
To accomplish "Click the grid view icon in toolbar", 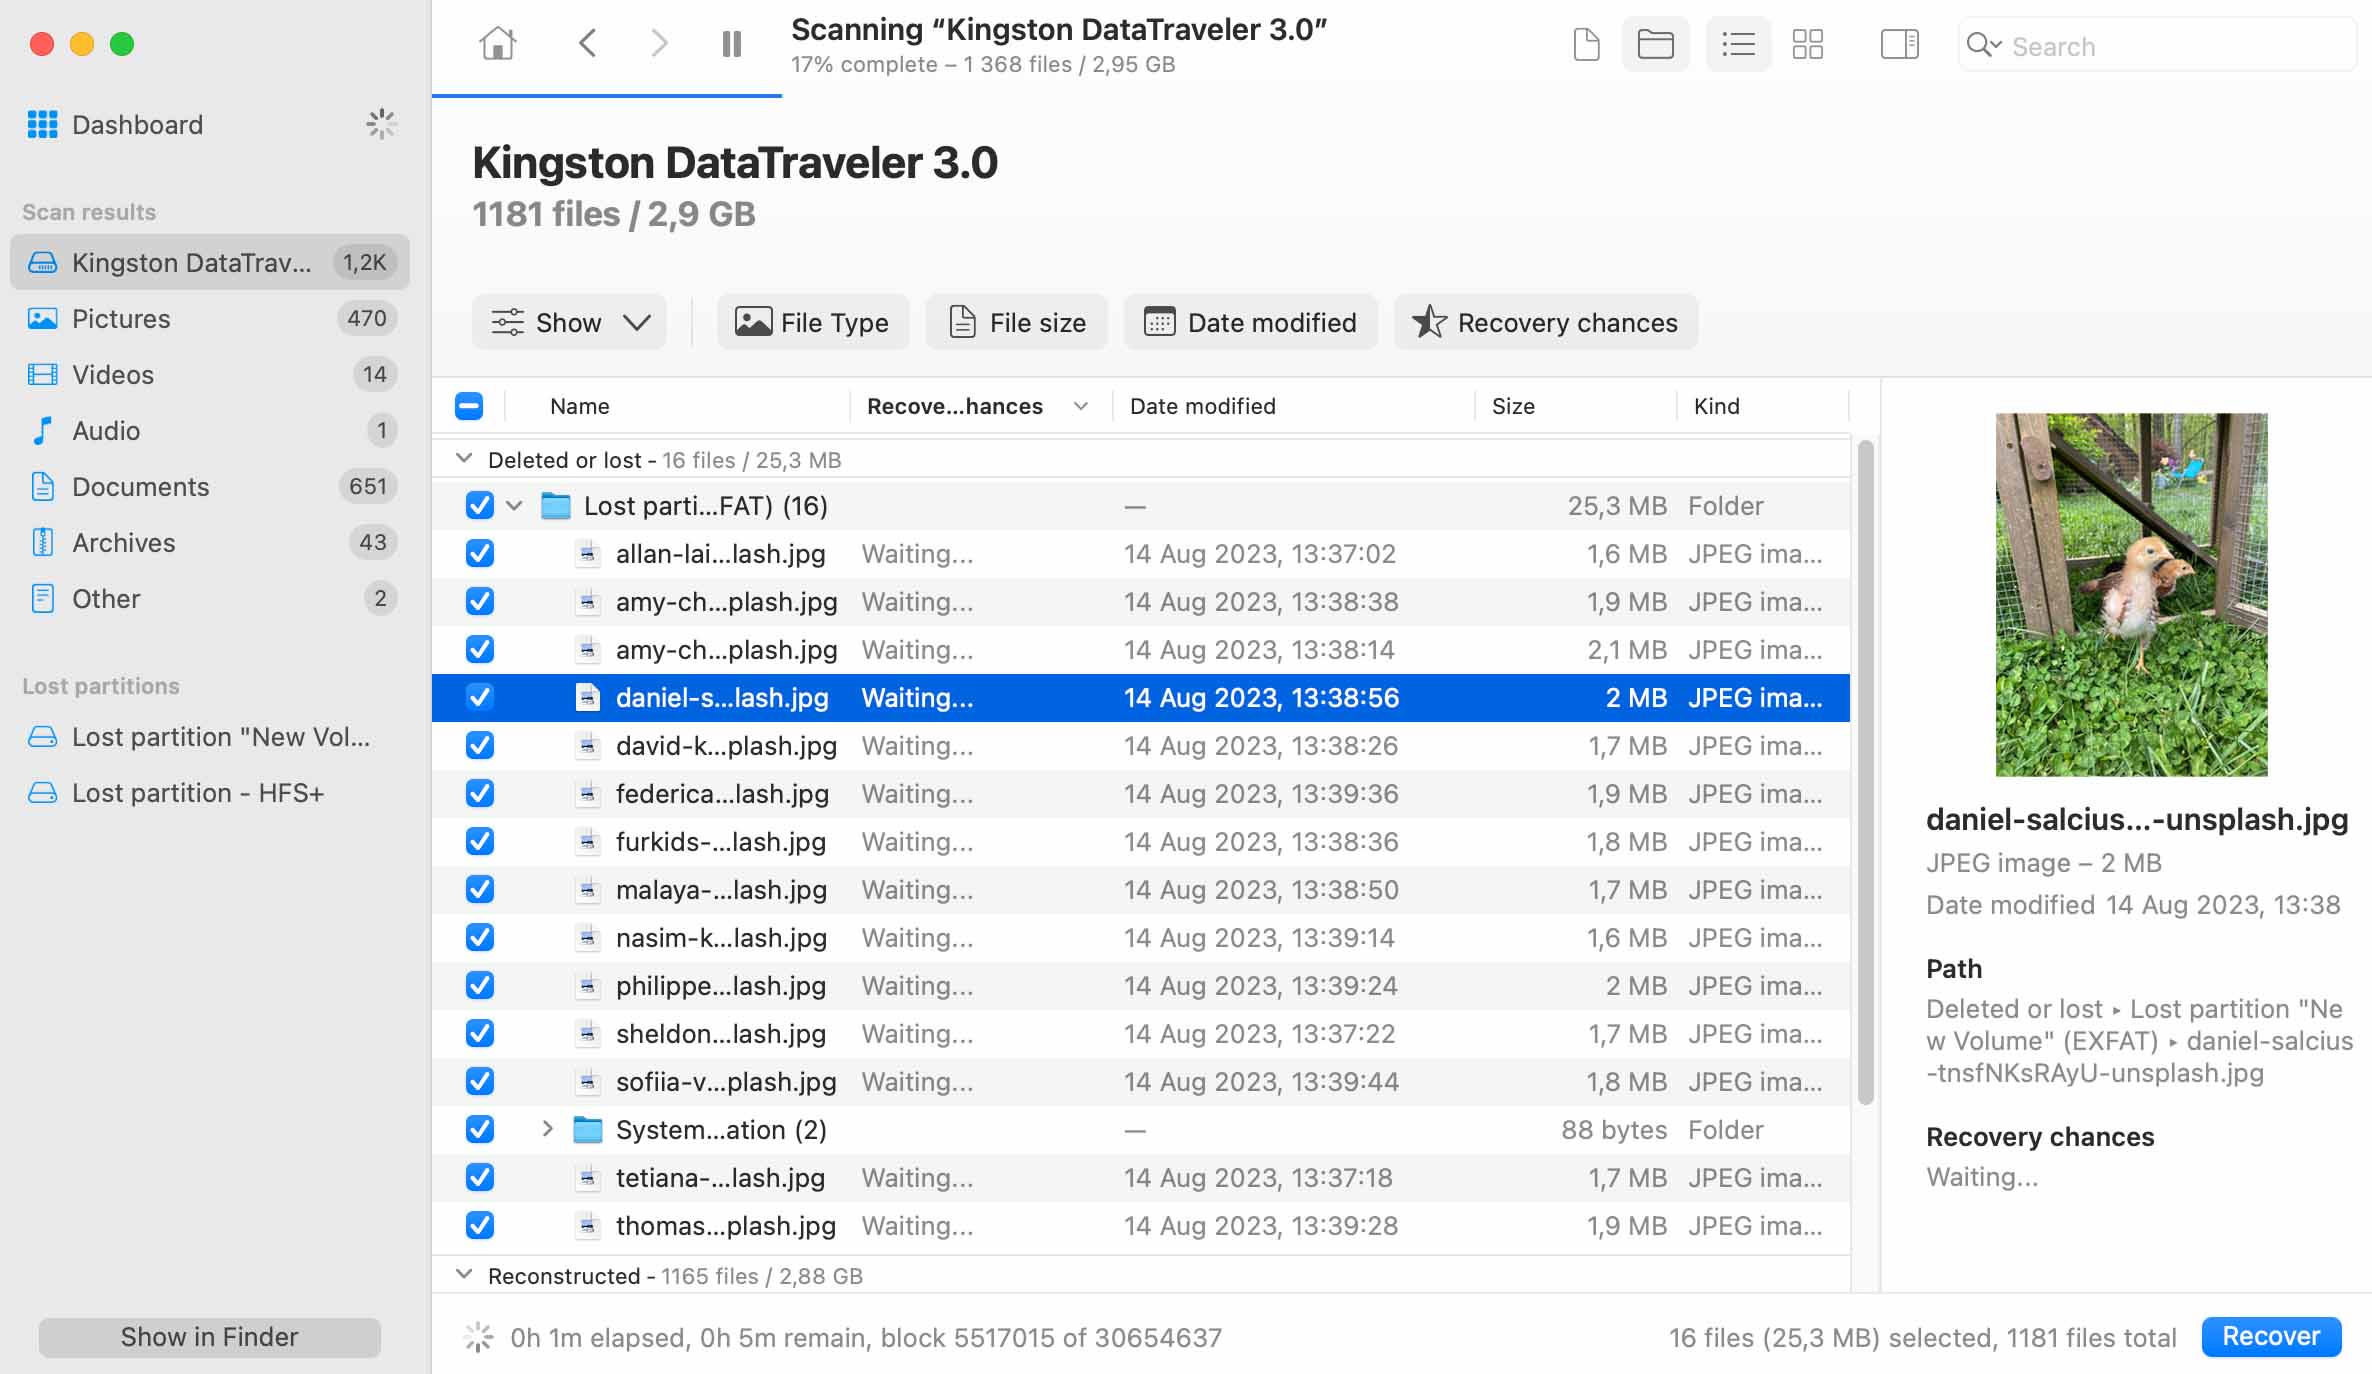I will click(x=1808, y=46).
